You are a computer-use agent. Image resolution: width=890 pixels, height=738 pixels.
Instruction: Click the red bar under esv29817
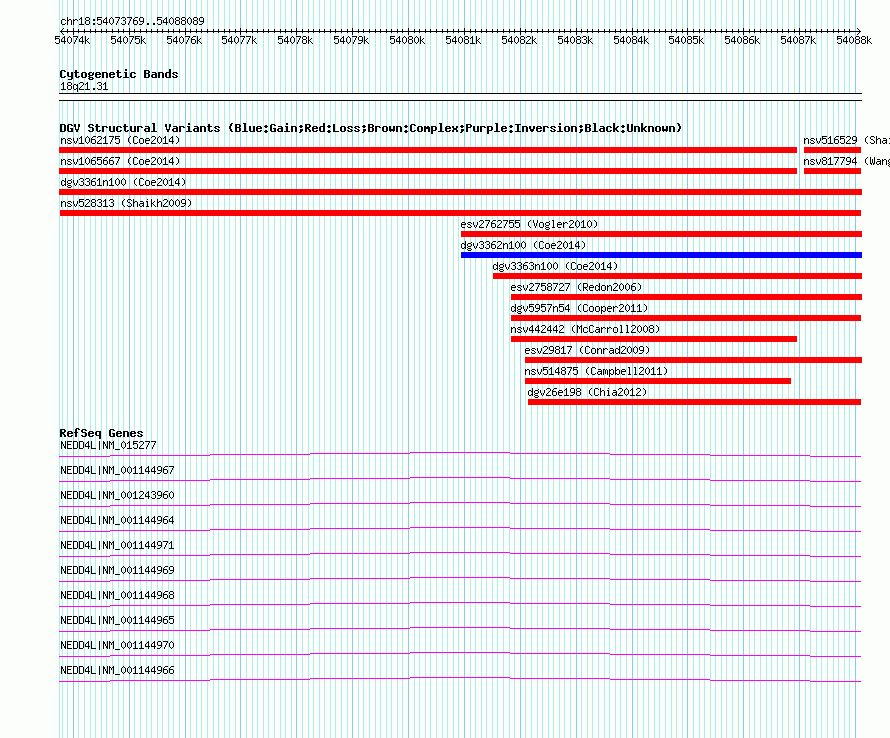tap(693, 360)
